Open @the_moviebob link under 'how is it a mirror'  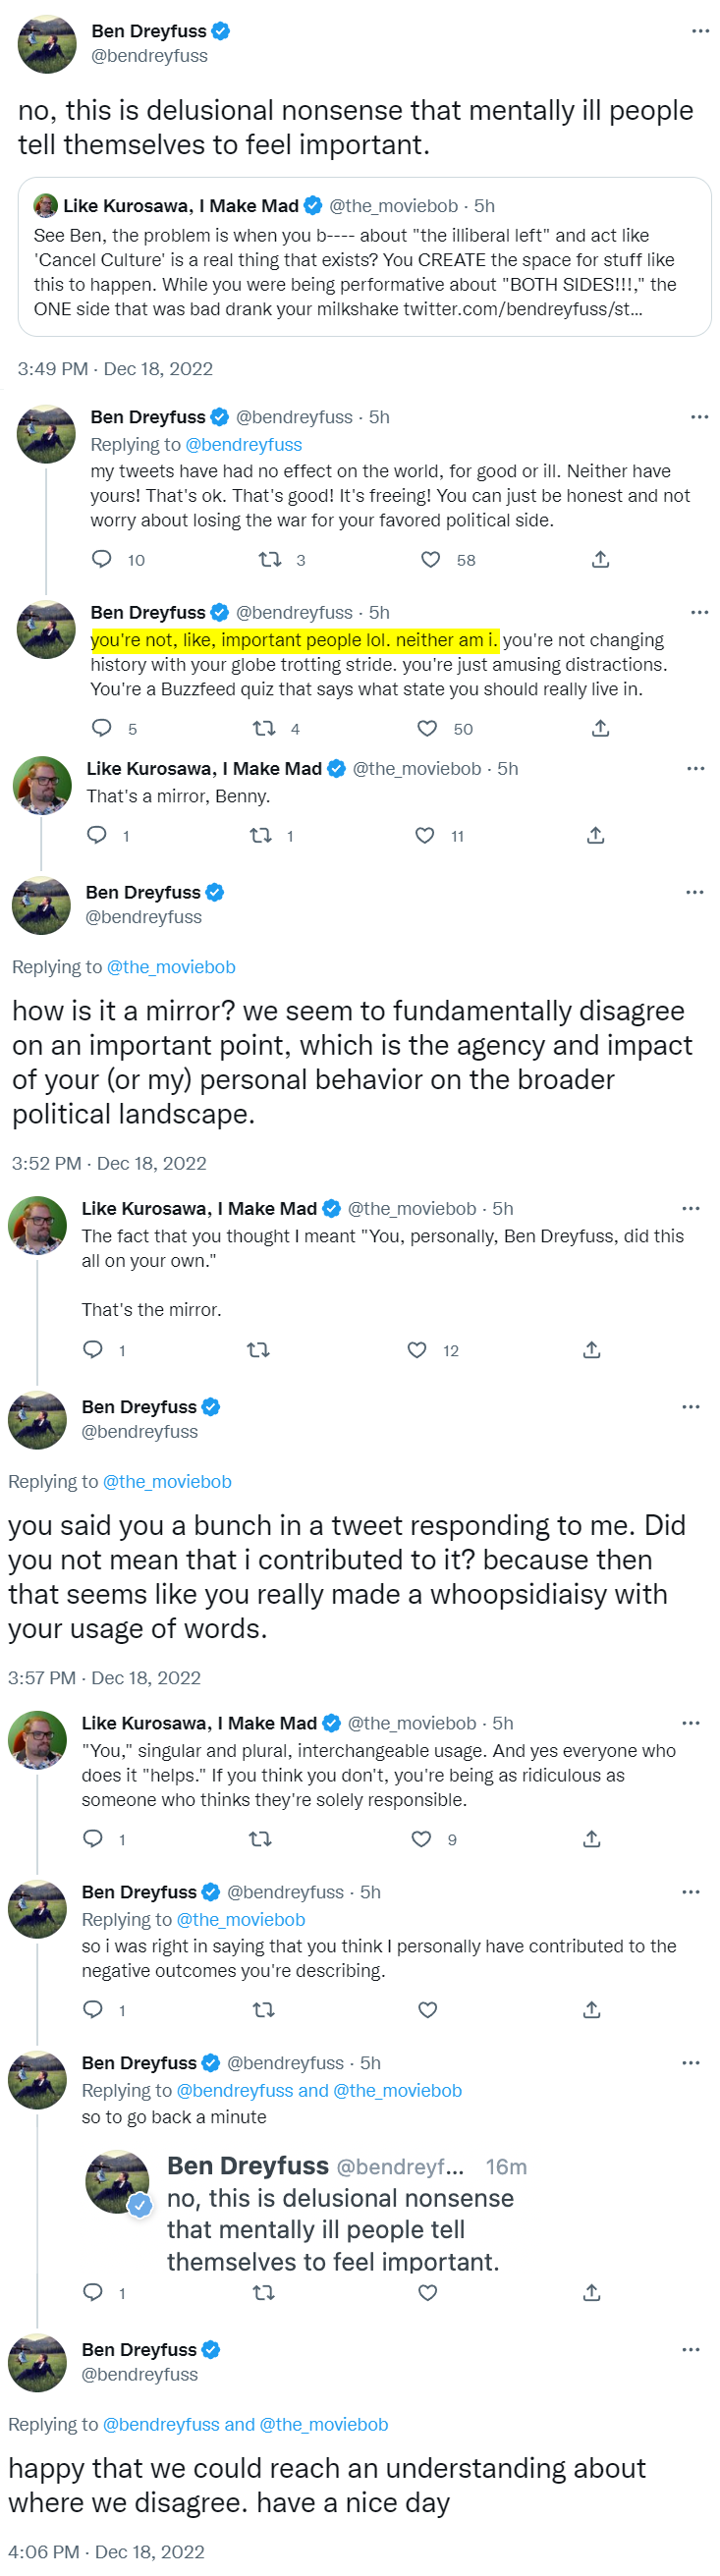coord(171,967)
